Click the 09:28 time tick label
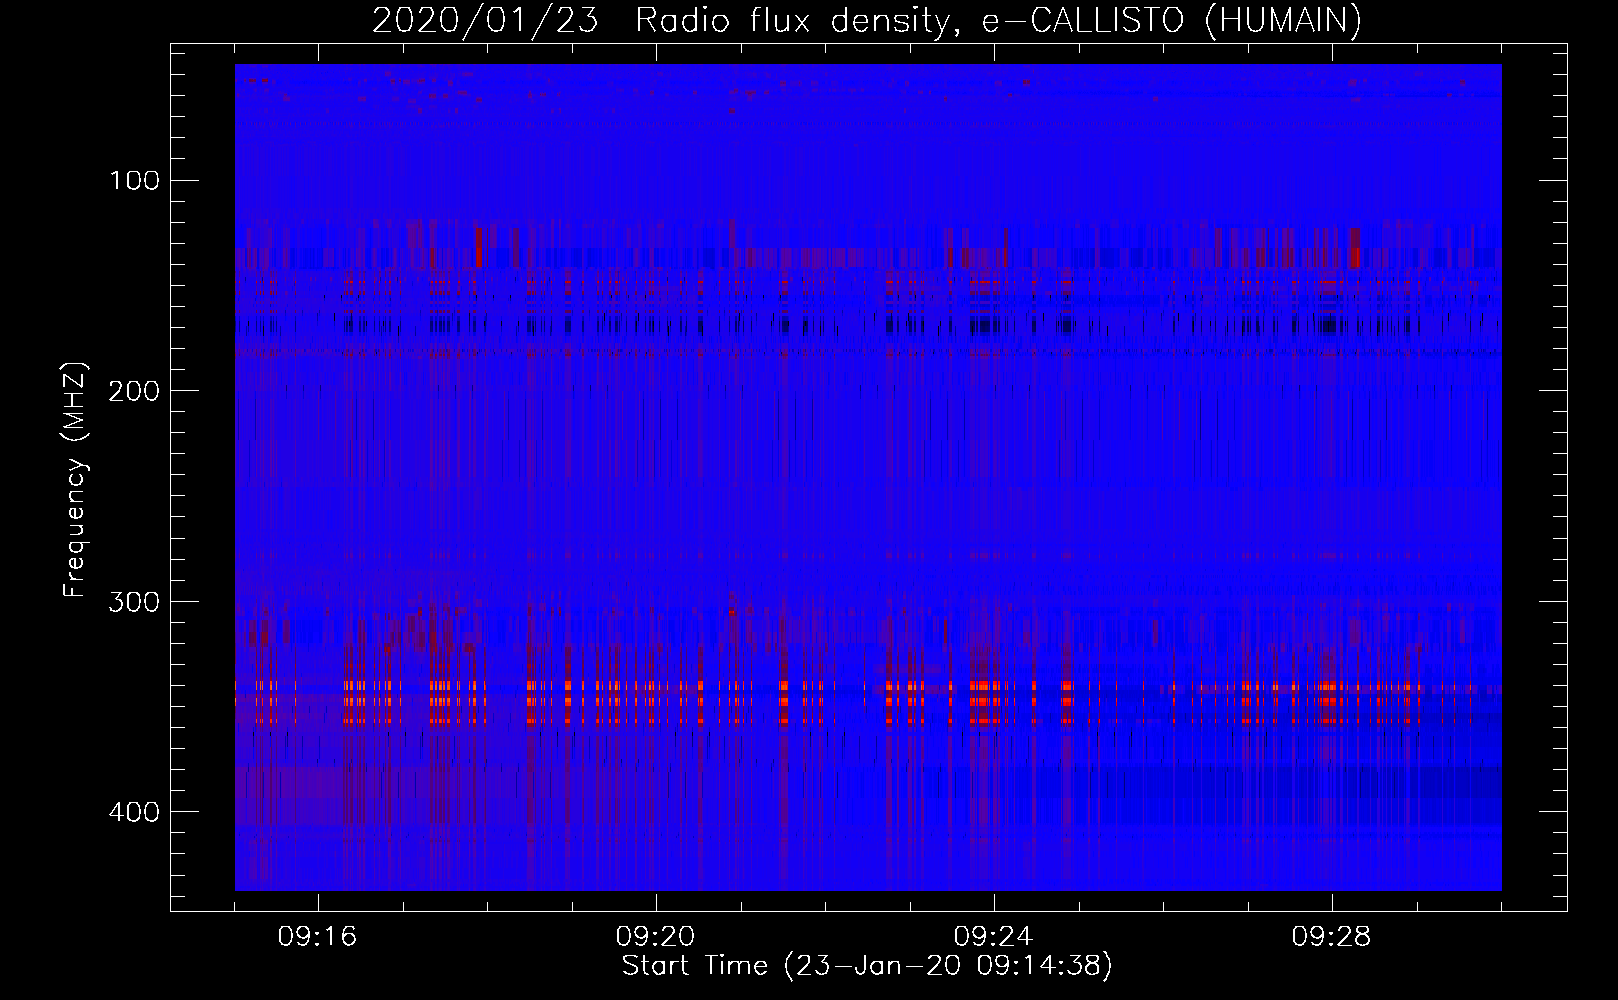 (x=1332, y=937)
